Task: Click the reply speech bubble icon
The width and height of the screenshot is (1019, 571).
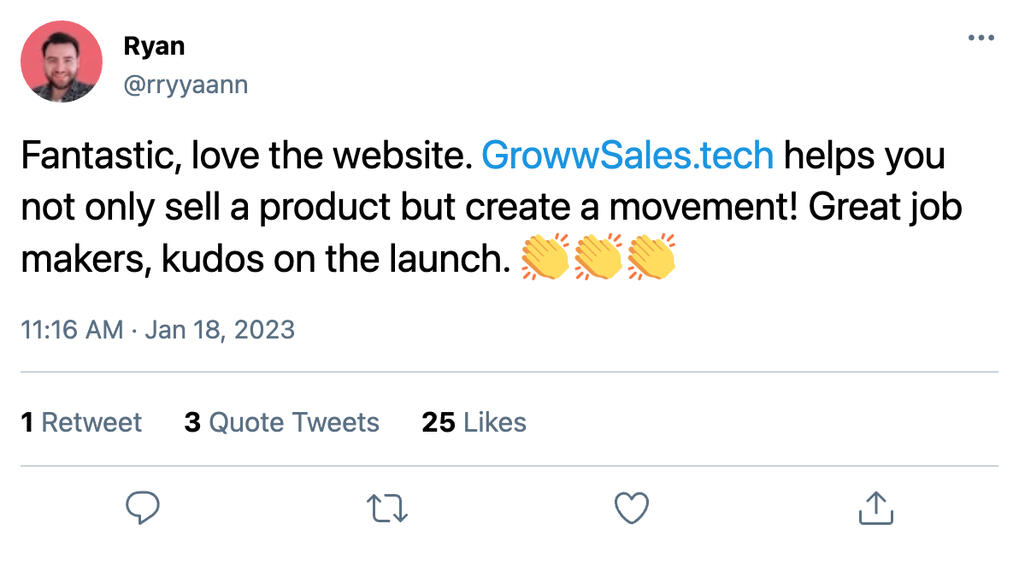Action: point(143,508)
